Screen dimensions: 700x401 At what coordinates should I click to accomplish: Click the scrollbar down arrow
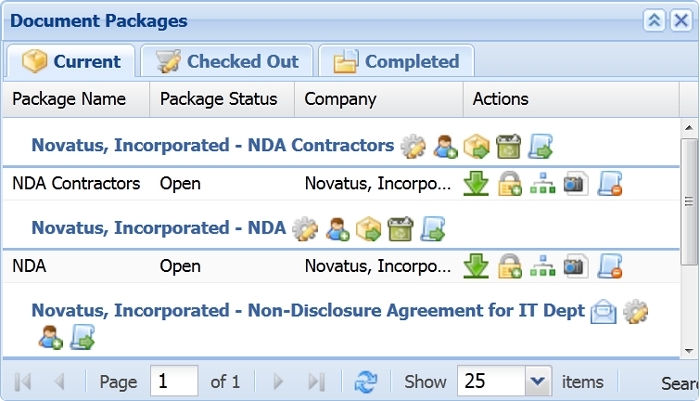tap(689, 351)
